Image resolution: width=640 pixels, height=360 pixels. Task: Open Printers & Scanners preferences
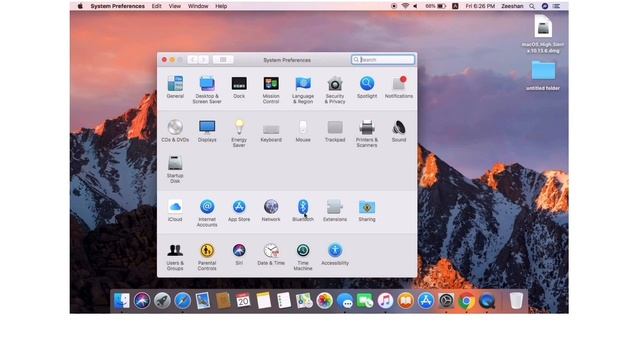point(367,133)
